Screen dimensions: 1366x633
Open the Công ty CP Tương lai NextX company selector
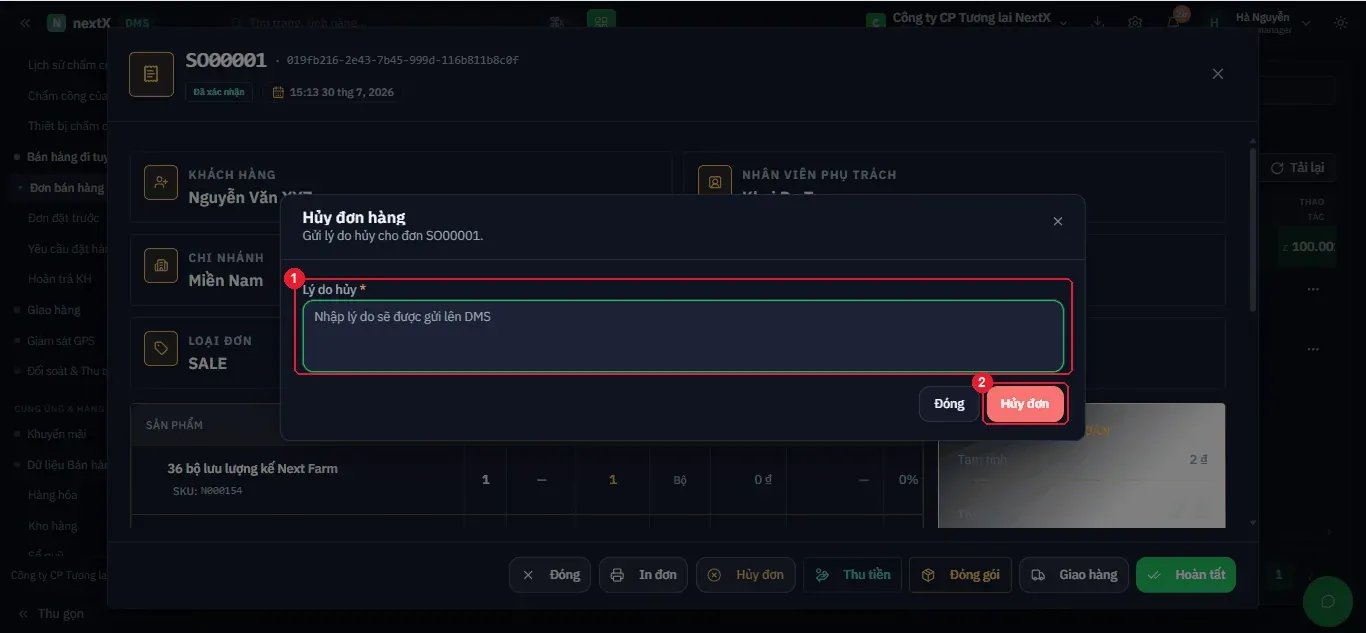[x=966, y=20]
